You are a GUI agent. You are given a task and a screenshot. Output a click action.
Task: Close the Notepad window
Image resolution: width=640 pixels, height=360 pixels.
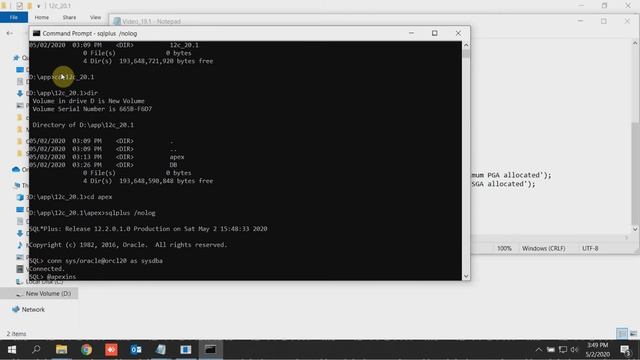[627, 21]
